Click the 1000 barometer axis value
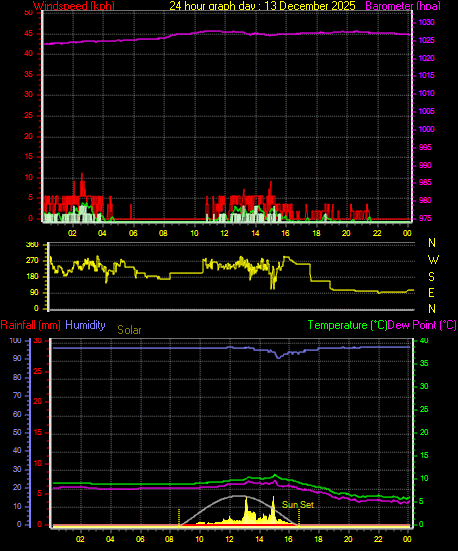Viewport: 458px width, 551px height. pyautogui.click(x=426, y=129)
